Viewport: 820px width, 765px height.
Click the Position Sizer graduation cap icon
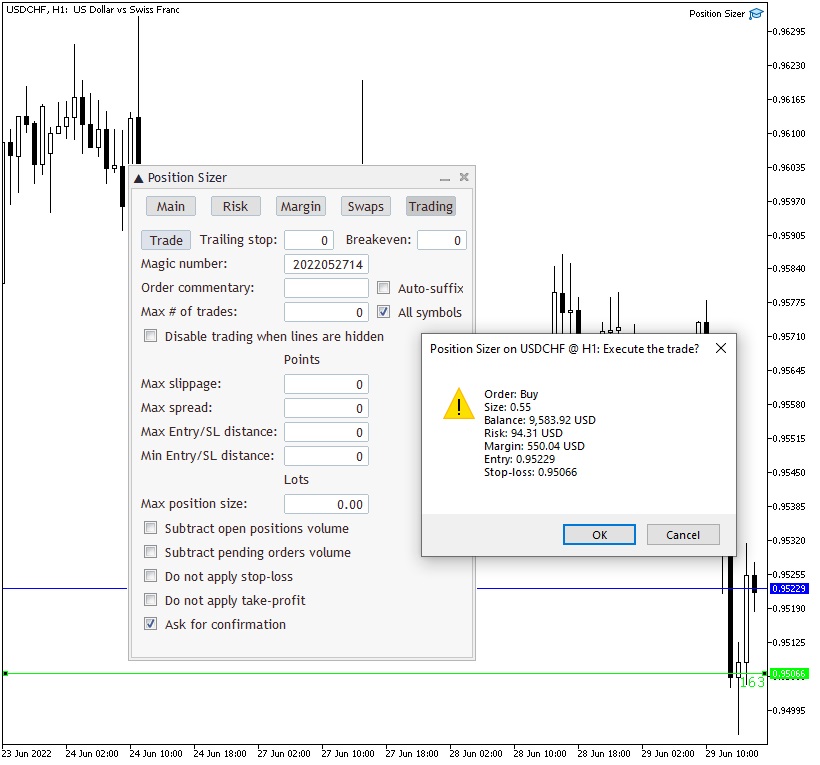757,14
